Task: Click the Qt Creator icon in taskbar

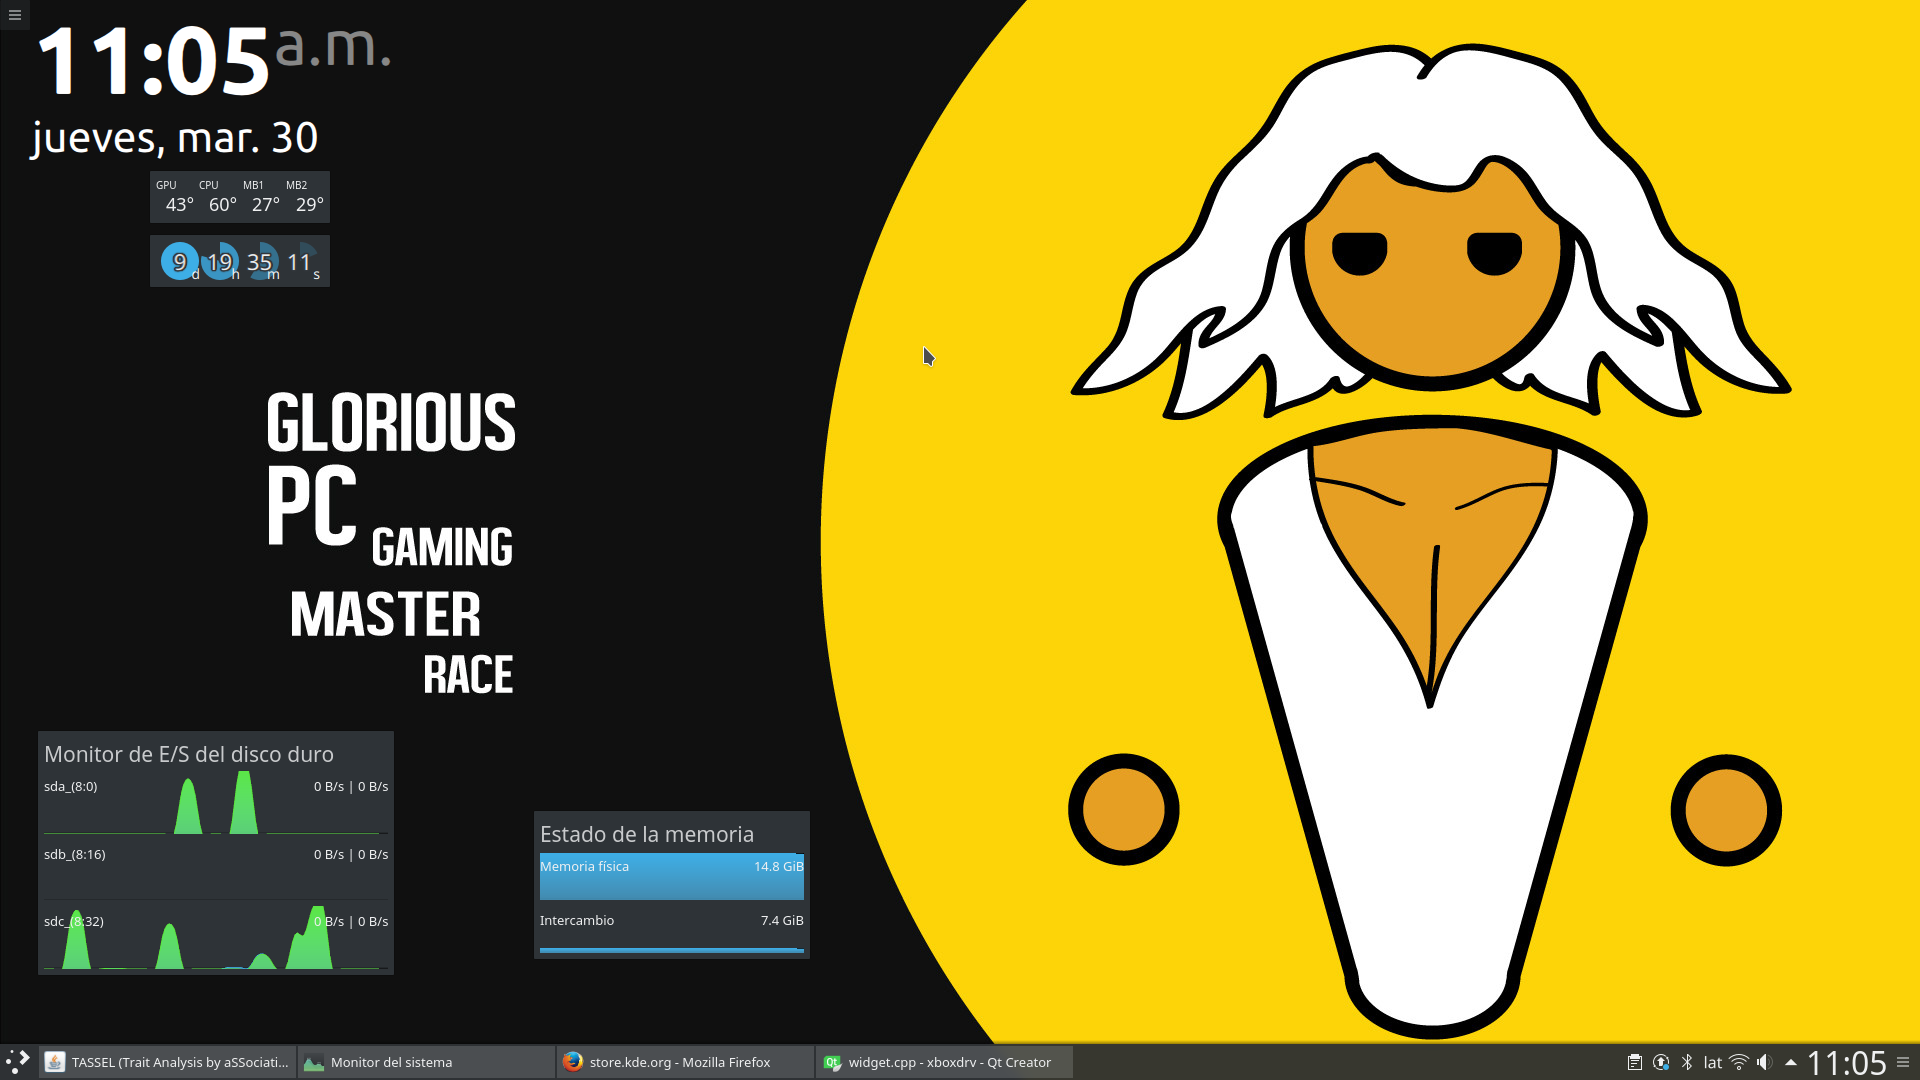Action: [x=832, y=1062]
